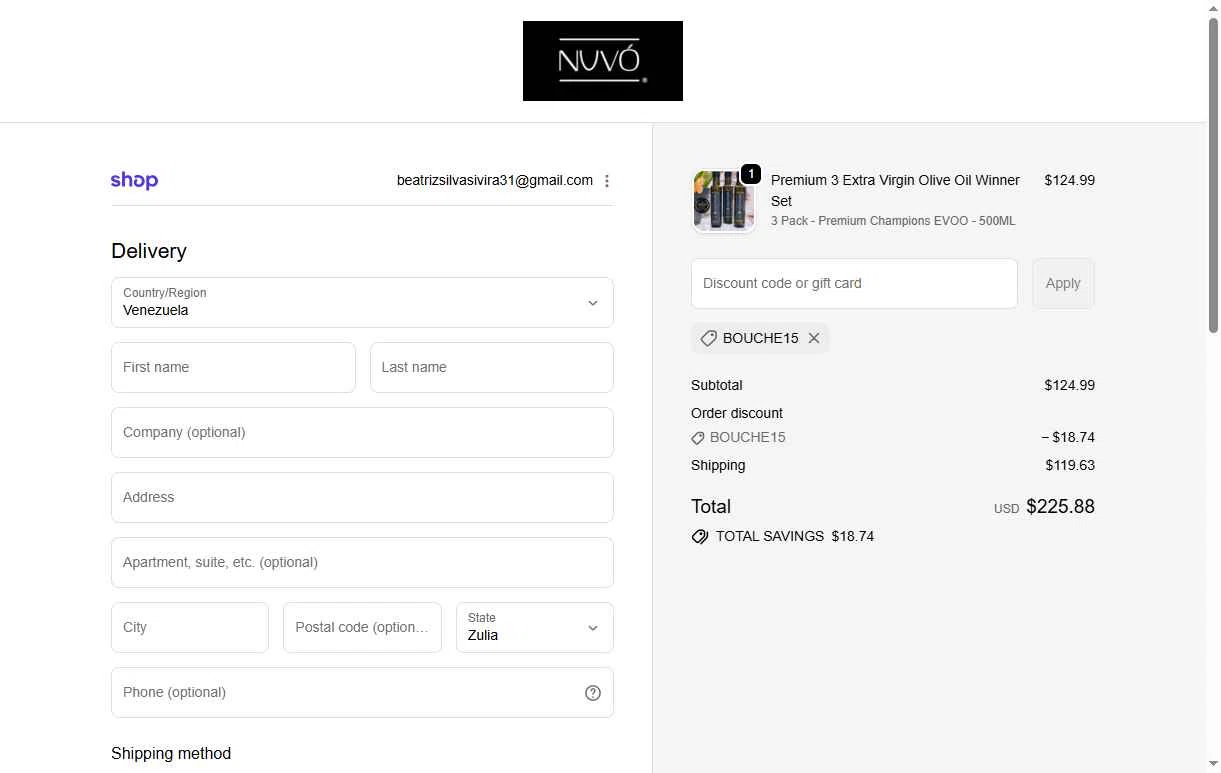Screen dimensions: 1221x773
Task: Click the Apply discount button
Action: (1063, 283)
